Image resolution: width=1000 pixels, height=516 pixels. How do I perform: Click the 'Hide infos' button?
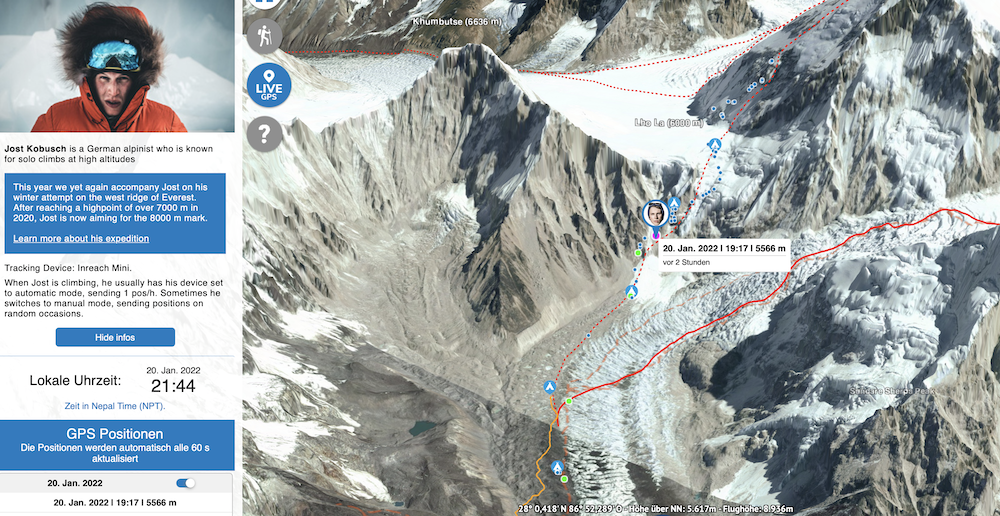coord(115,337)
